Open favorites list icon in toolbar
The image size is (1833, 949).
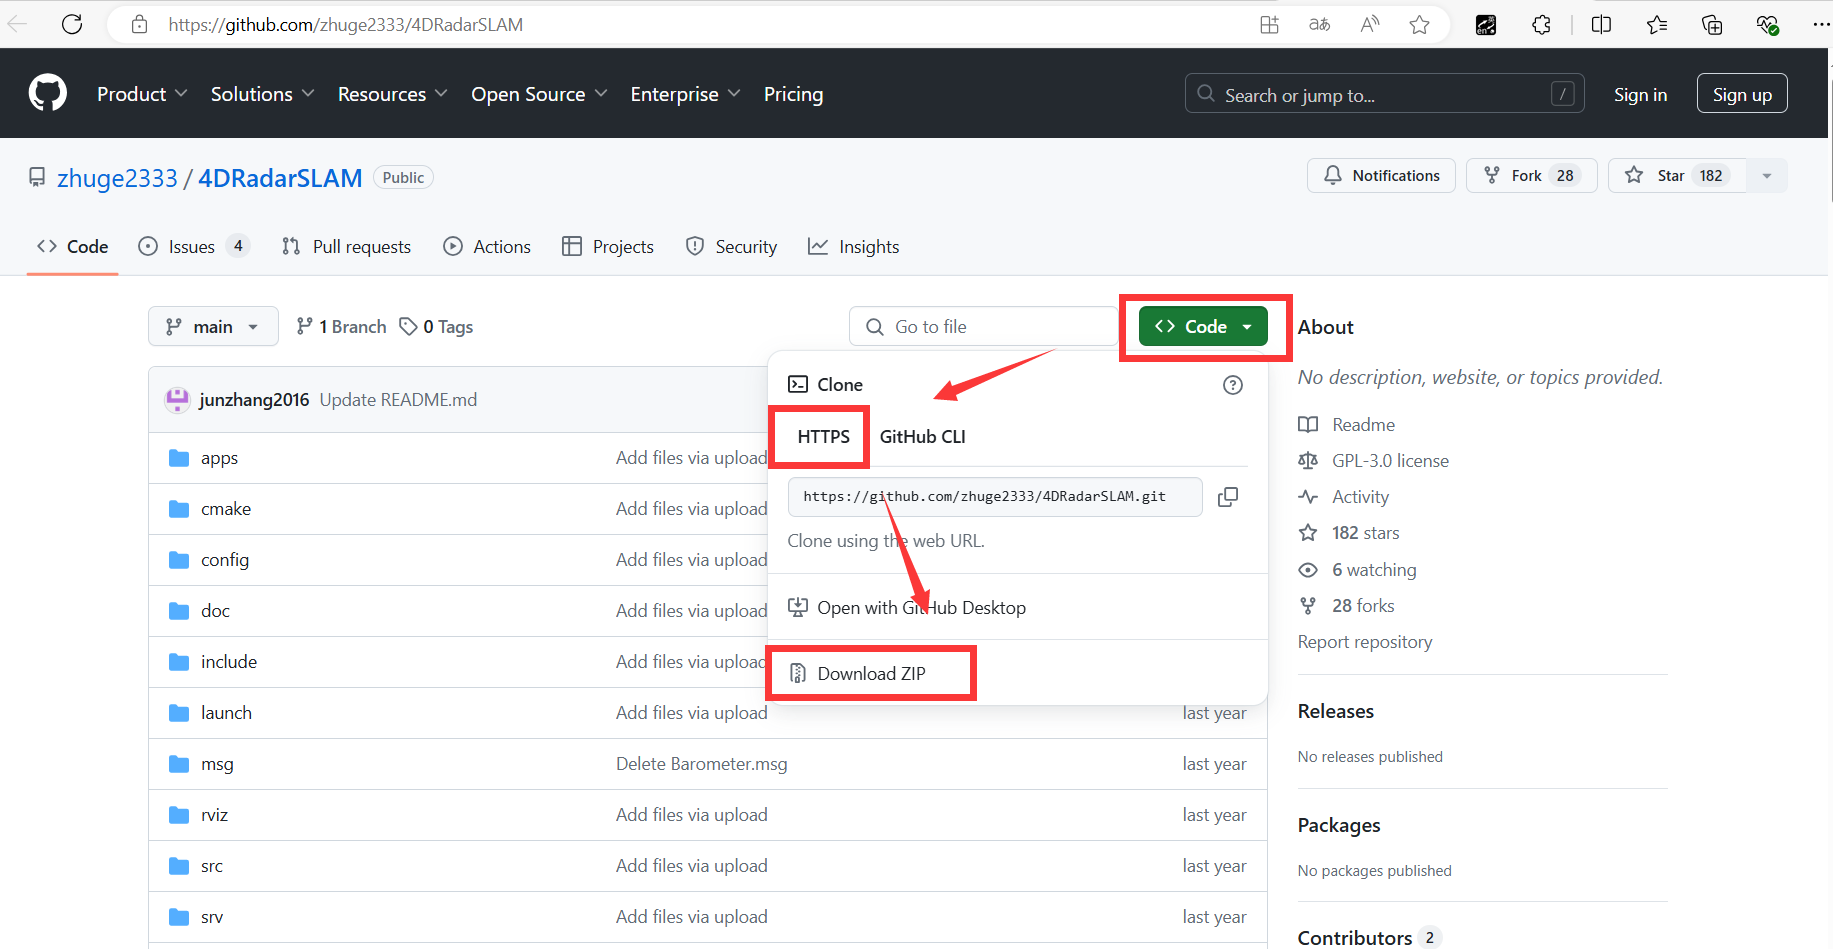pos(1657,25)
